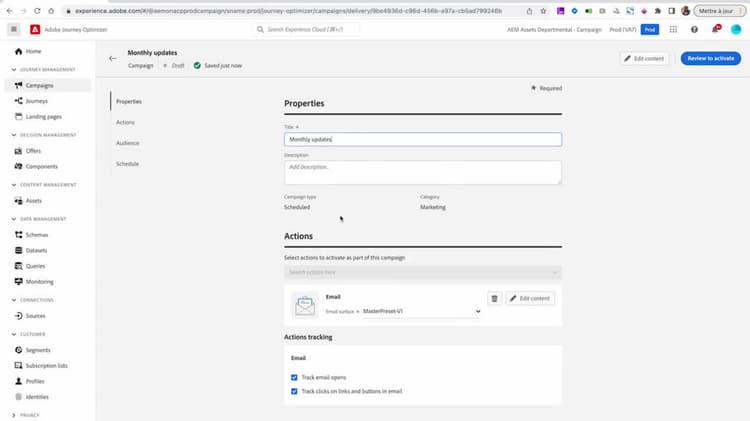Click the Schemas icon in sidebar
Viewport: 750px width, 421px height.
[19, 235]
